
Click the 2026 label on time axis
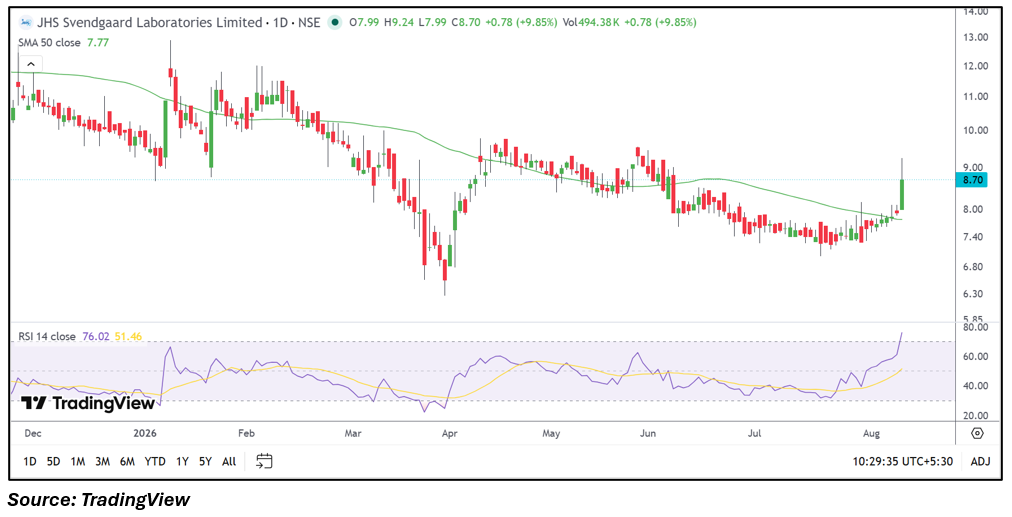click(x=145, y=433)
